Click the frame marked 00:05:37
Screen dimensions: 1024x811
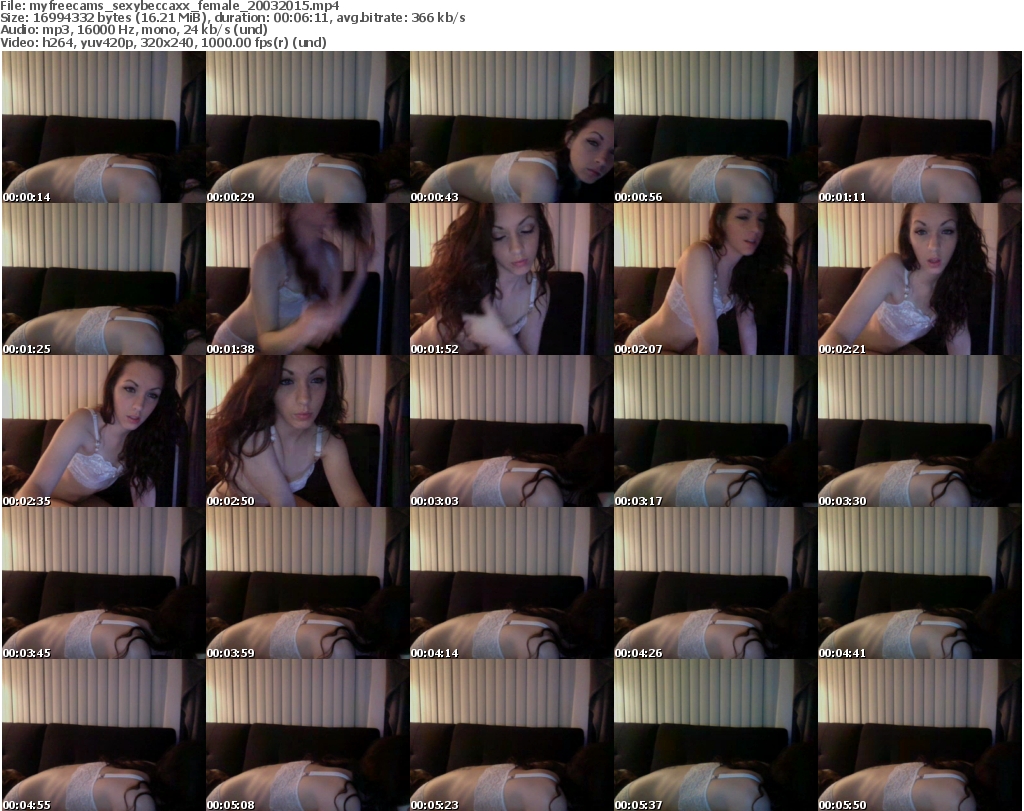pos(715,735)
